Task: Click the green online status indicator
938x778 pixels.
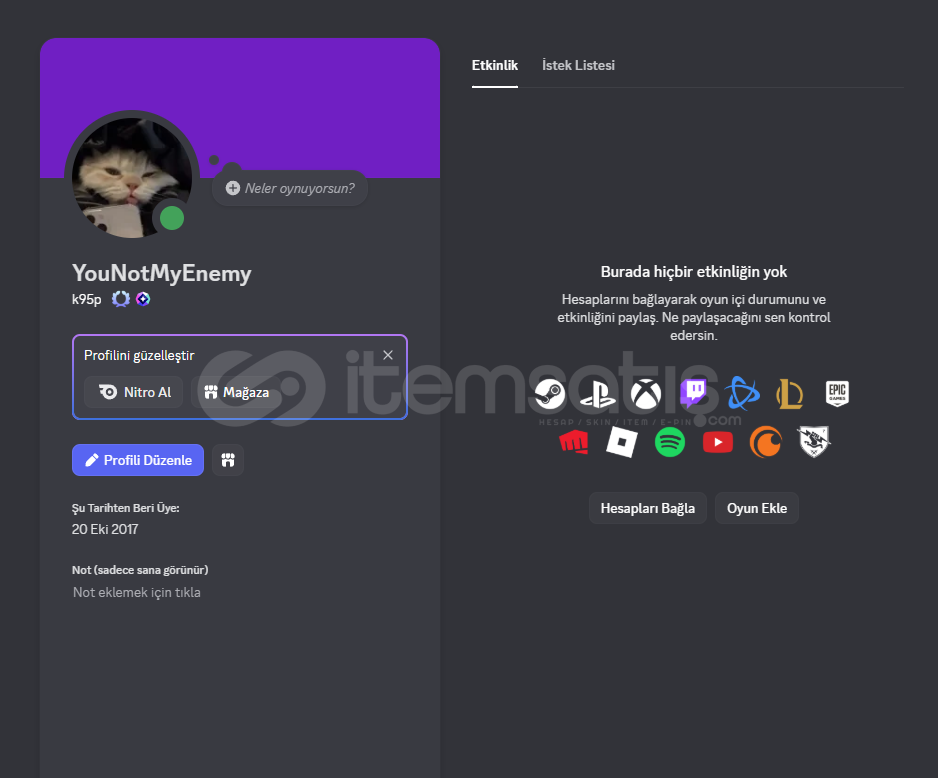Action: (x=172, y=218)
